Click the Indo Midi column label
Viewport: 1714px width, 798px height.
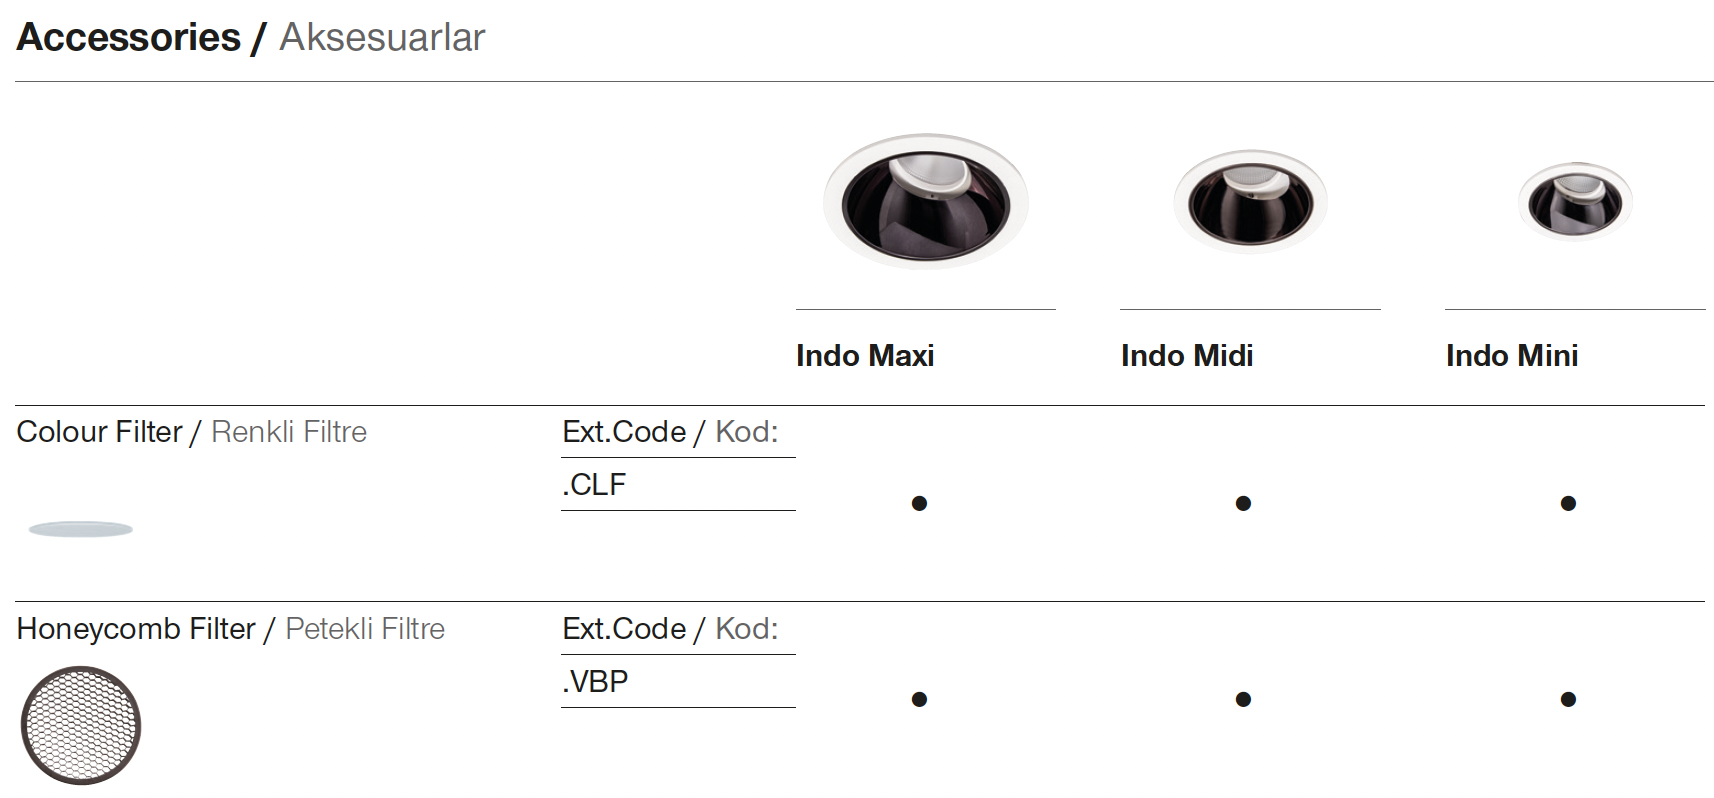tap(1187, 356)
